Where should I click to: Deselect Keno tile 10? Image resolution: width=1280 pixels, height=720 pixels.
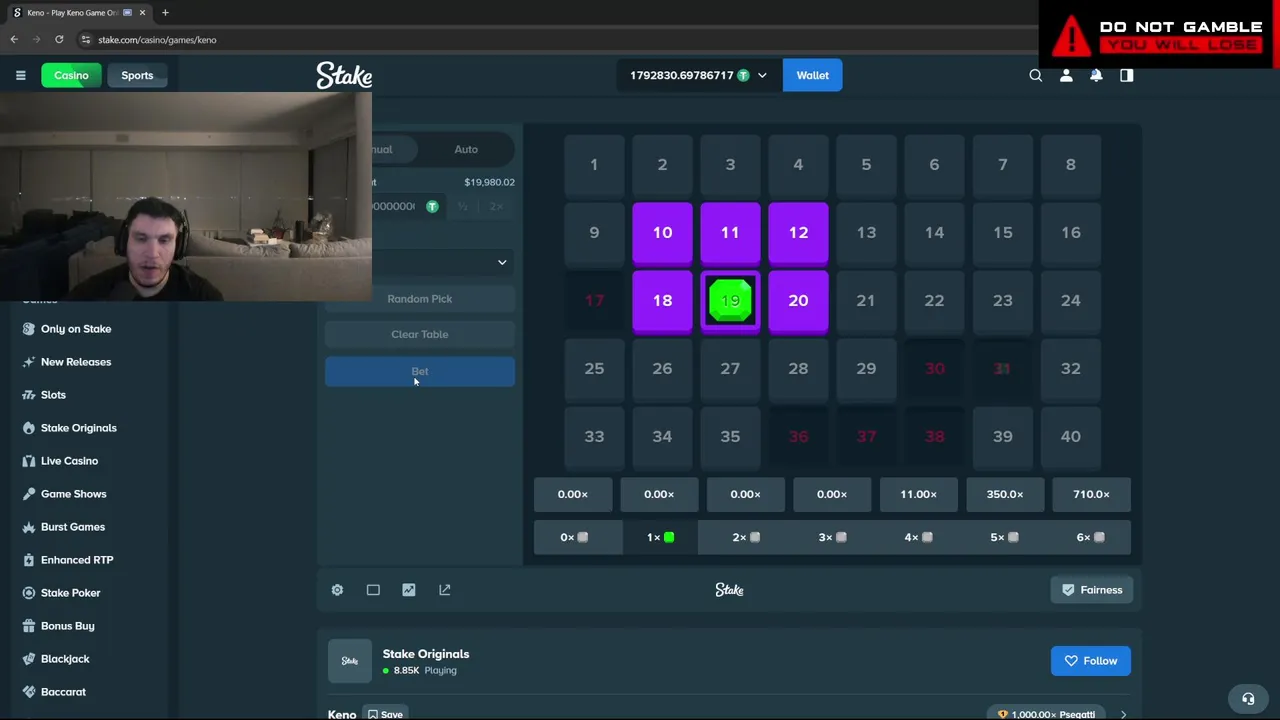click(x=662, y=233)
